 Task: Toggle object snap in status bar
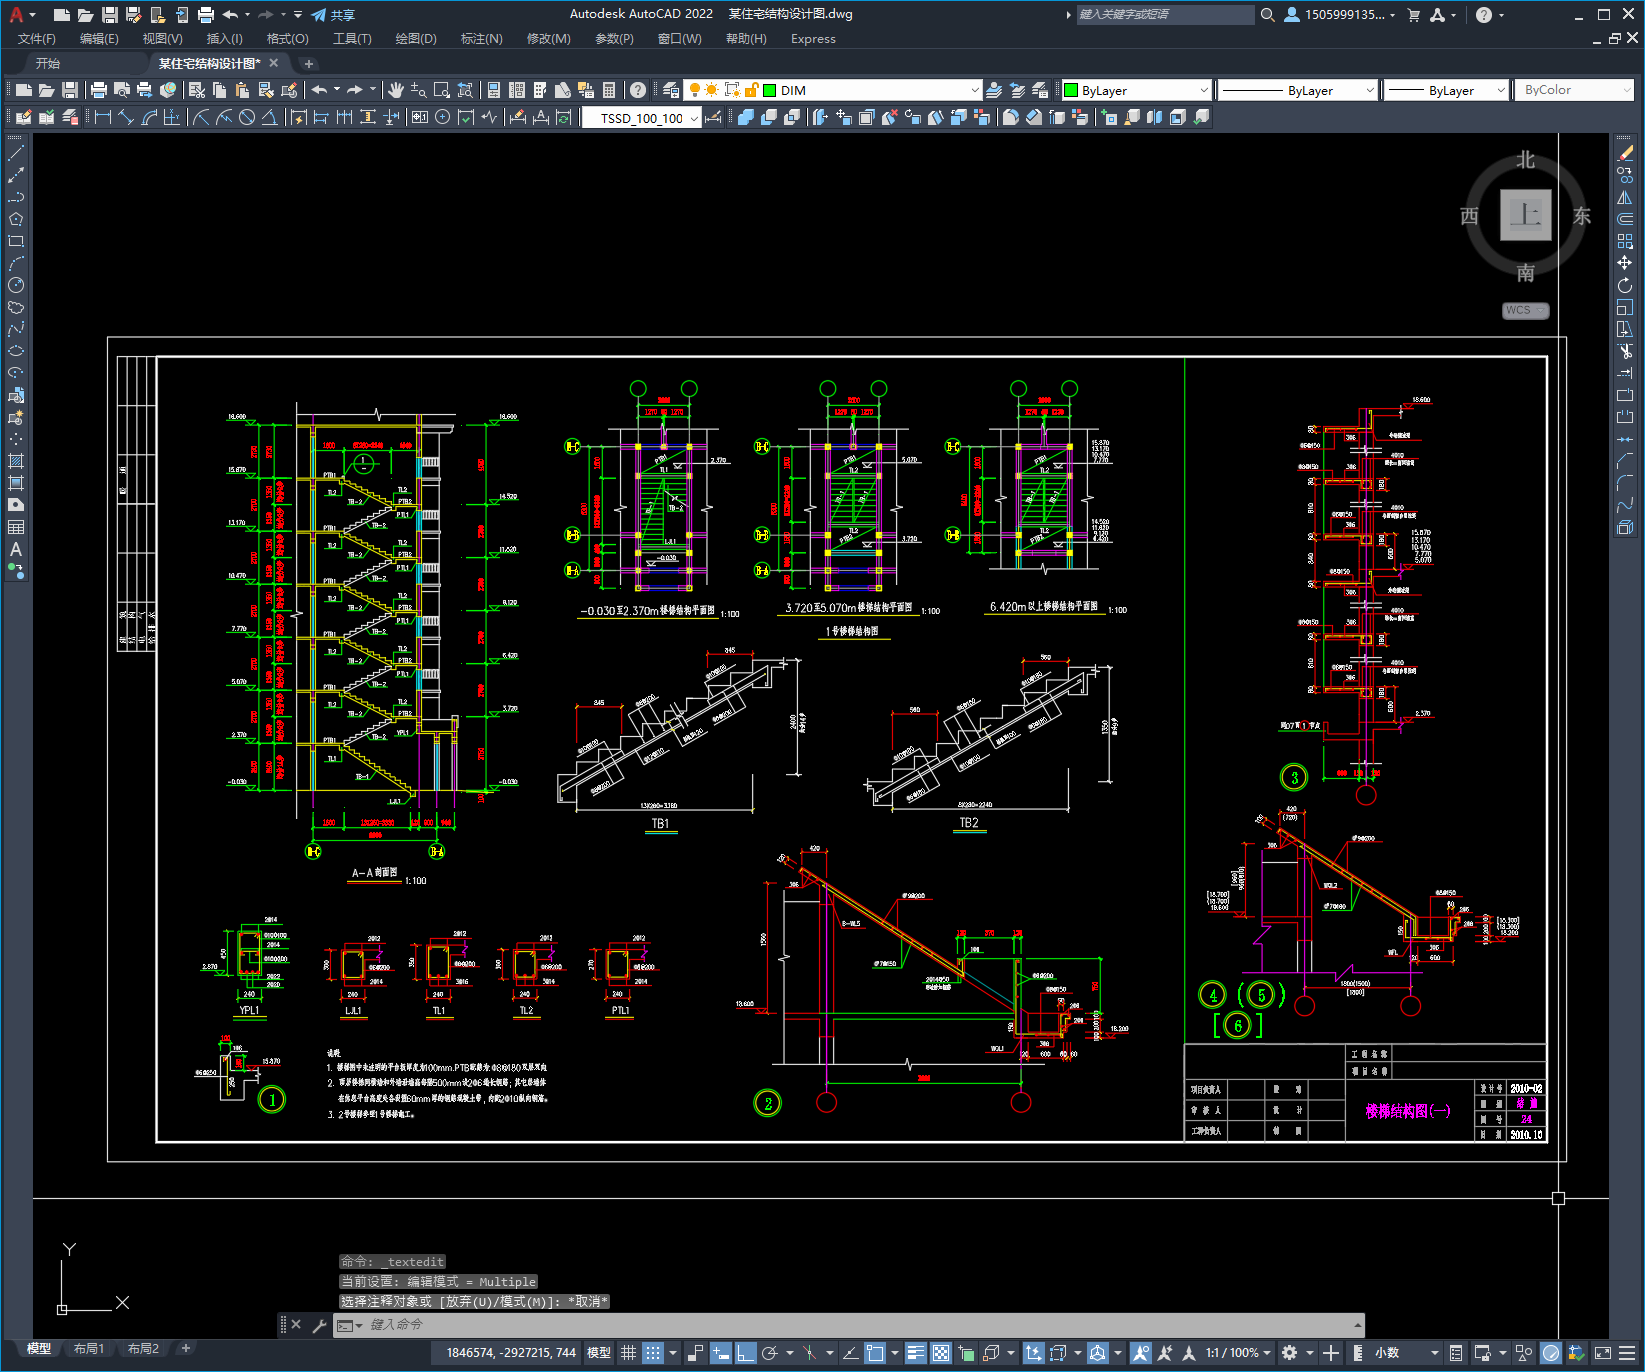pos(875,1353)
